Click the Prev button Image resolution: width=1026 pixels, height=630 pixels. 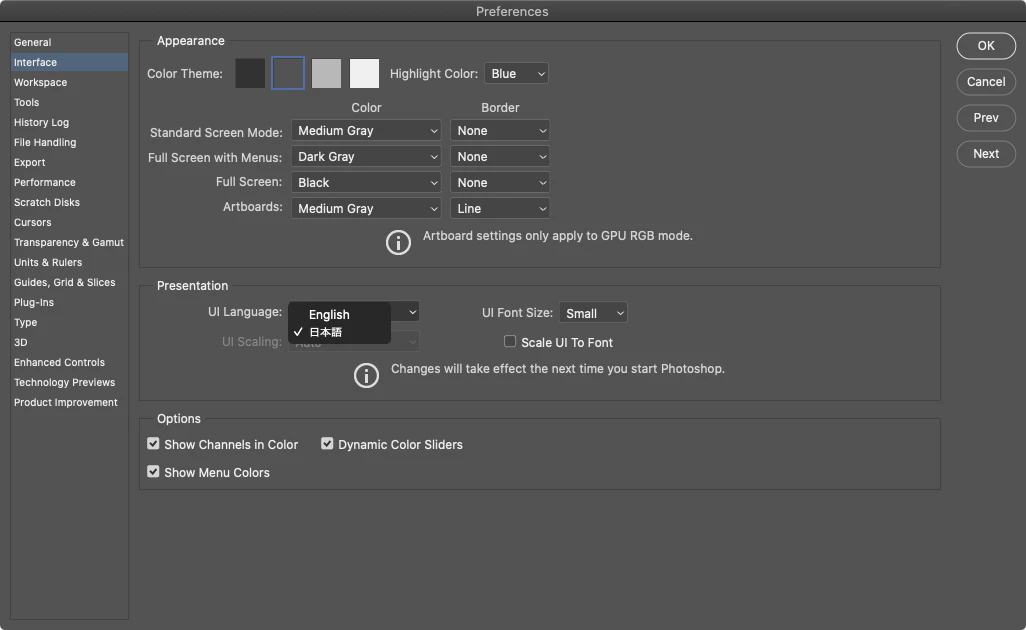[x=985, y=118]
